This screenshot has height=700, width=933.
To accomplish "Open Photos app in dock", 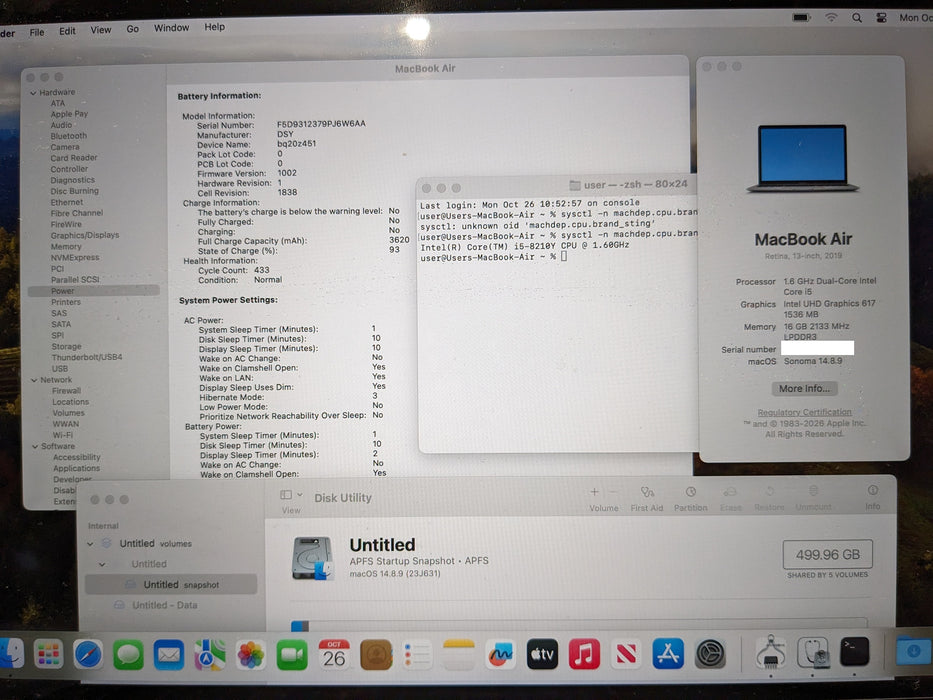I will 251,655.
